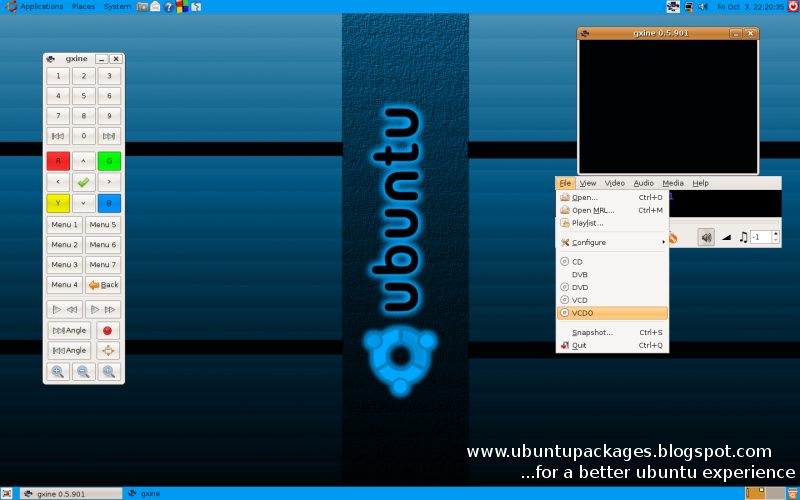Select next Angle button
Viewport: 800px width, 500px height.
click(69, 331)
